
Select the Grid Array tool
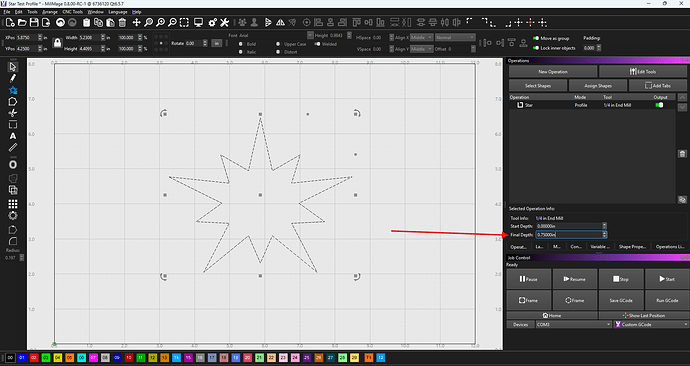tap(13, 204)
